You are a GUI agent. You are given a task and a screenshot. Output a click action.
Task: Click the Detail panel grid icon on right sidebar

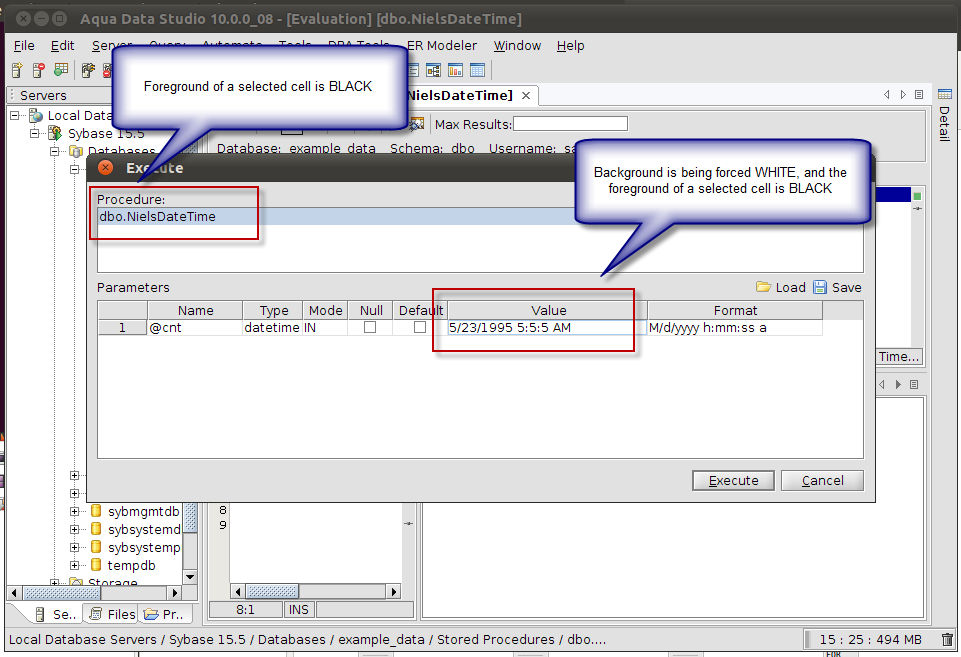pos(944,94)
